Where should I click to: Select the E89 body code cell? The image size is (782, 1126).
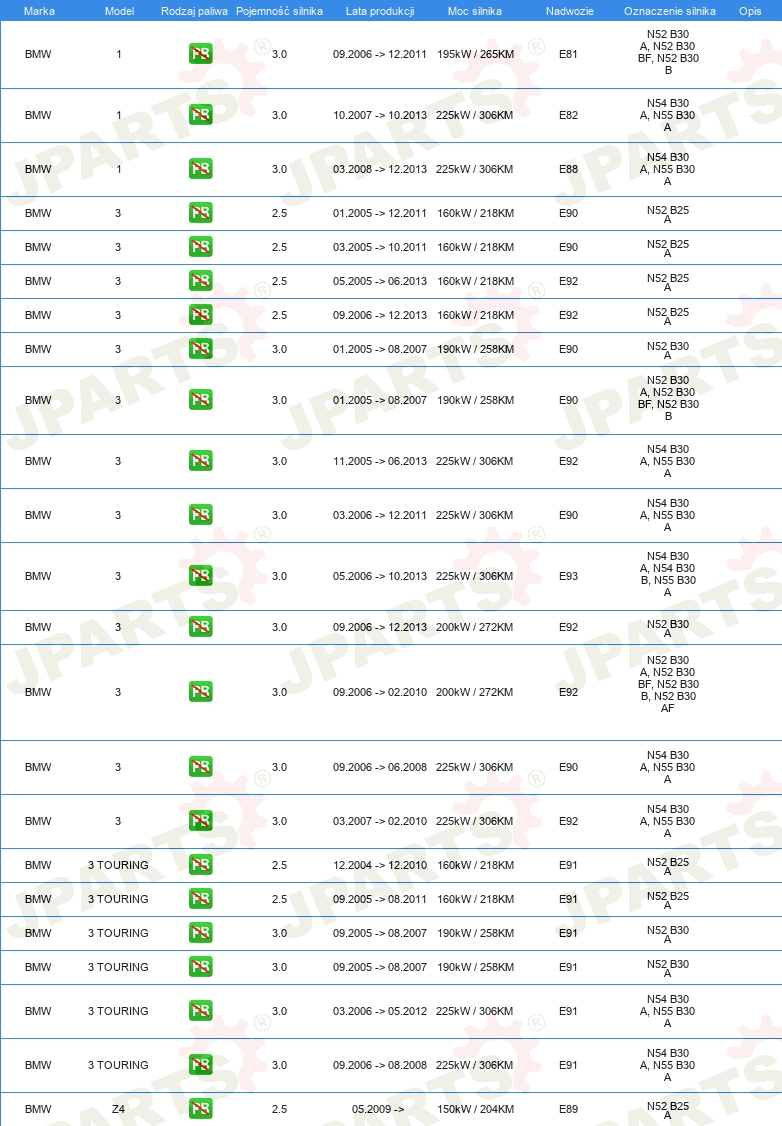568,1109
